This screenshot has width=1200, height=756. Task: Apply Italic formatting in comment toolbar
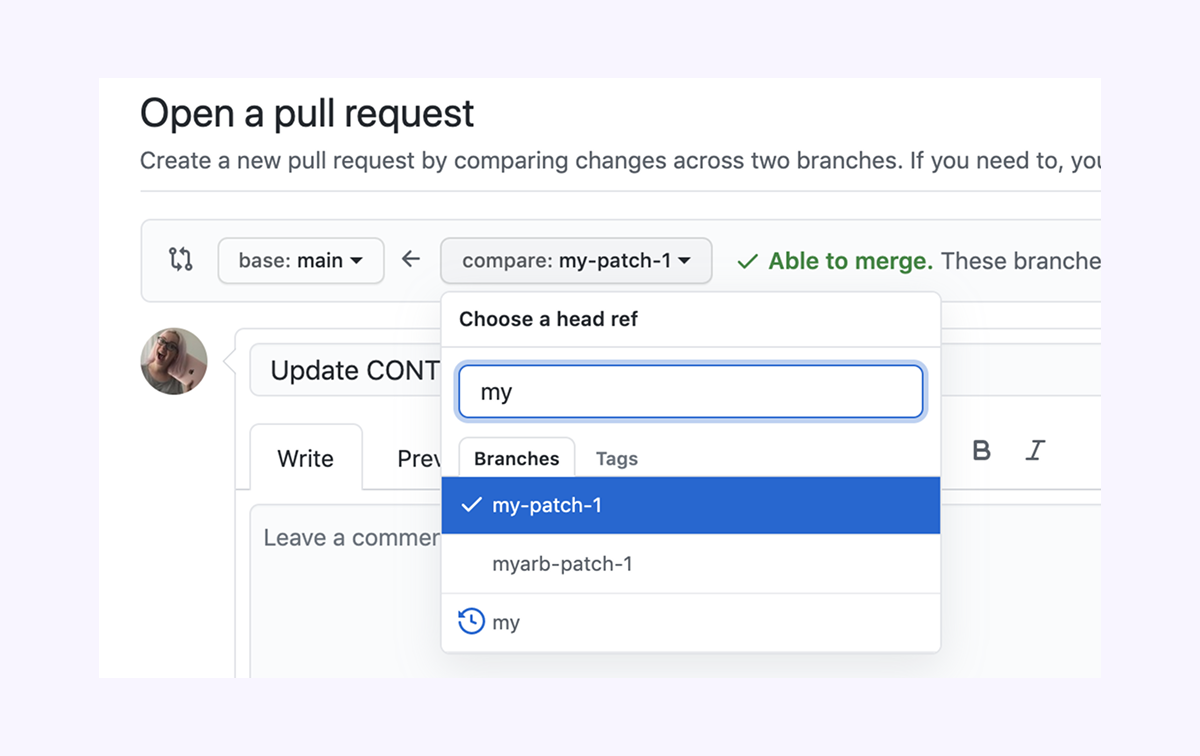(x=1035, y=451)
